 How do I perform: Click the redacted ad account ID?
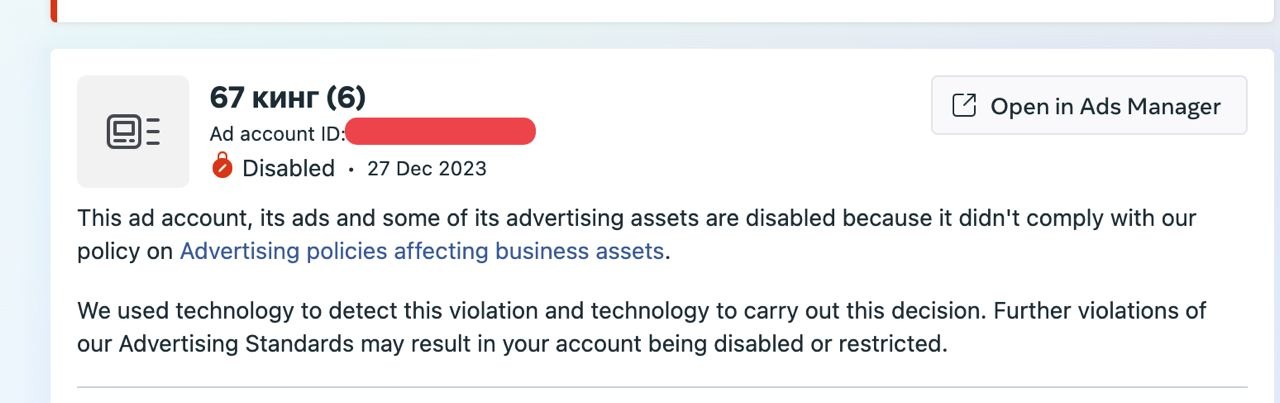pyautogui.click(x=440, y=132)
